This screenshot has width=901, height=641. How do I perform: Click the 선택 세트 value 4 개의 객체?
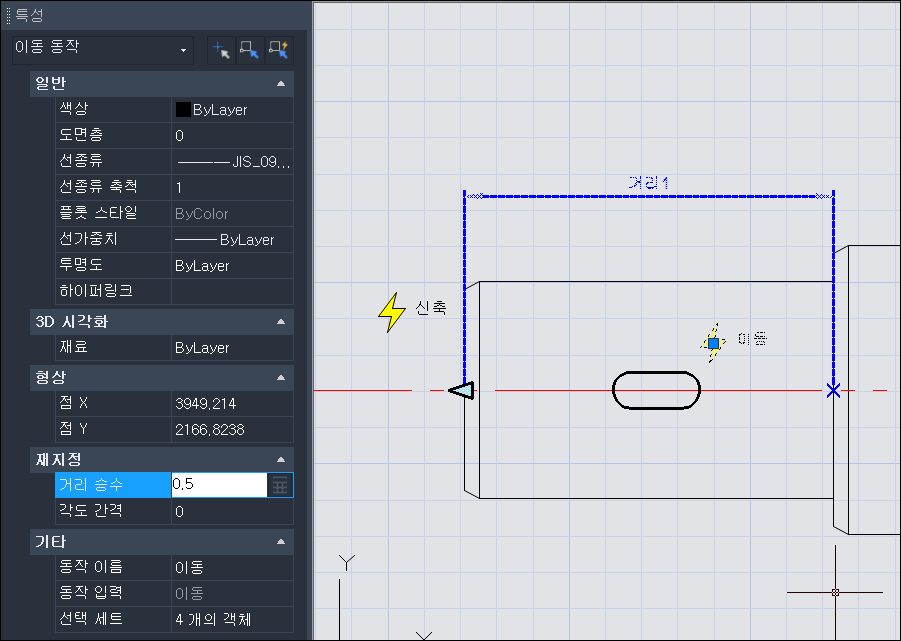coord(232,619)
